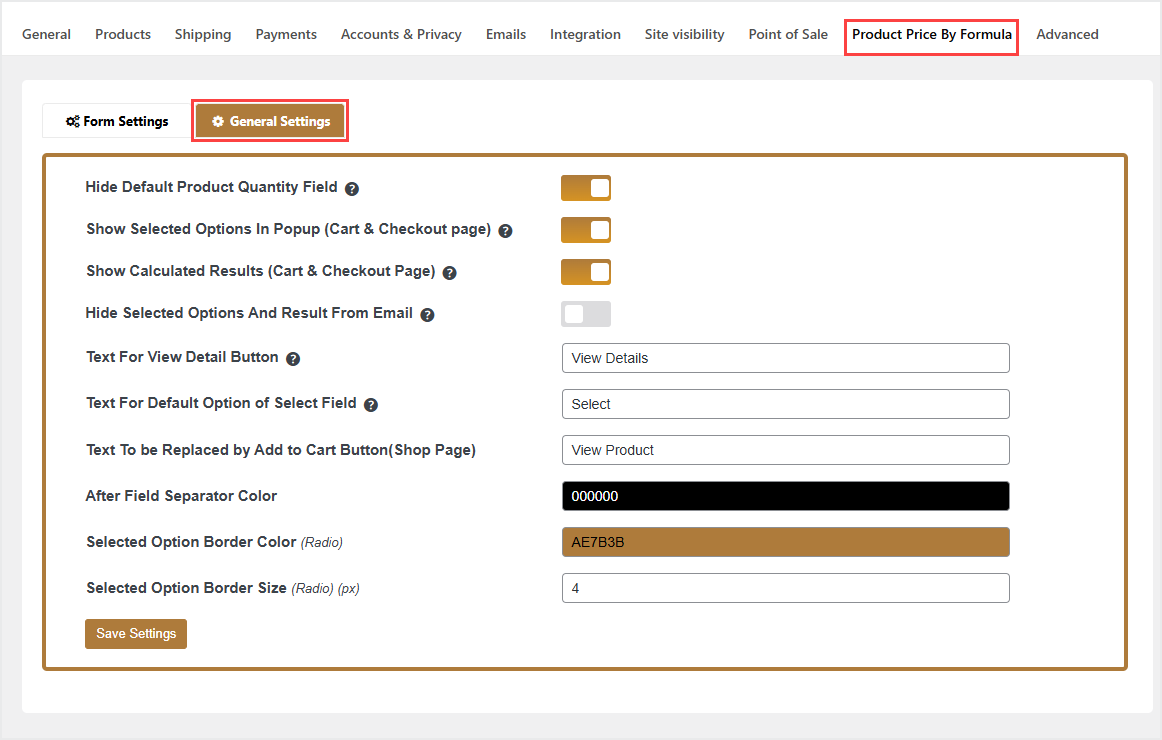Click help icon beside Text For View Detail Button

pyautogui.click(x=293, y=359)
